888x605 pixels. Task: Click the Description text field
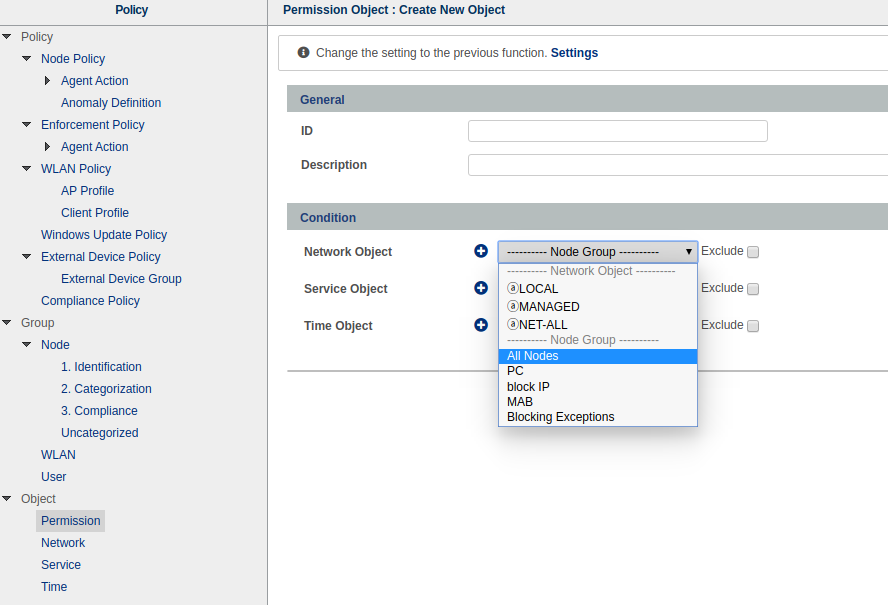677,165
